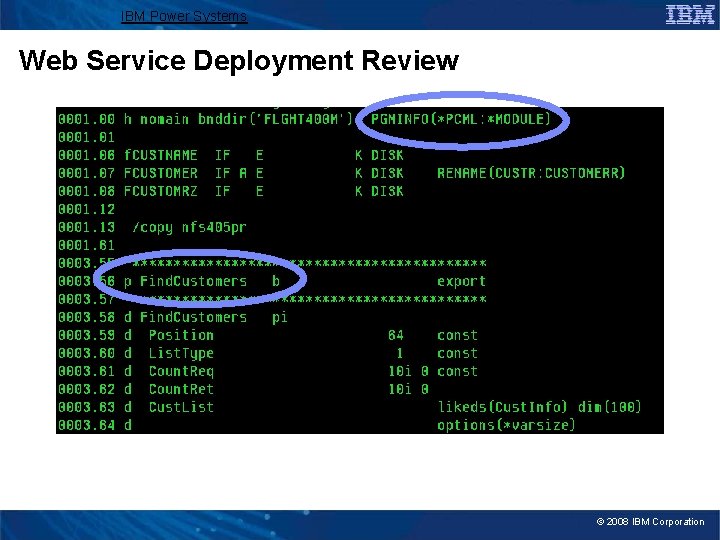Click the IBM logo in the header
Screen dimensions: 720x540
[x=690, y=15]
